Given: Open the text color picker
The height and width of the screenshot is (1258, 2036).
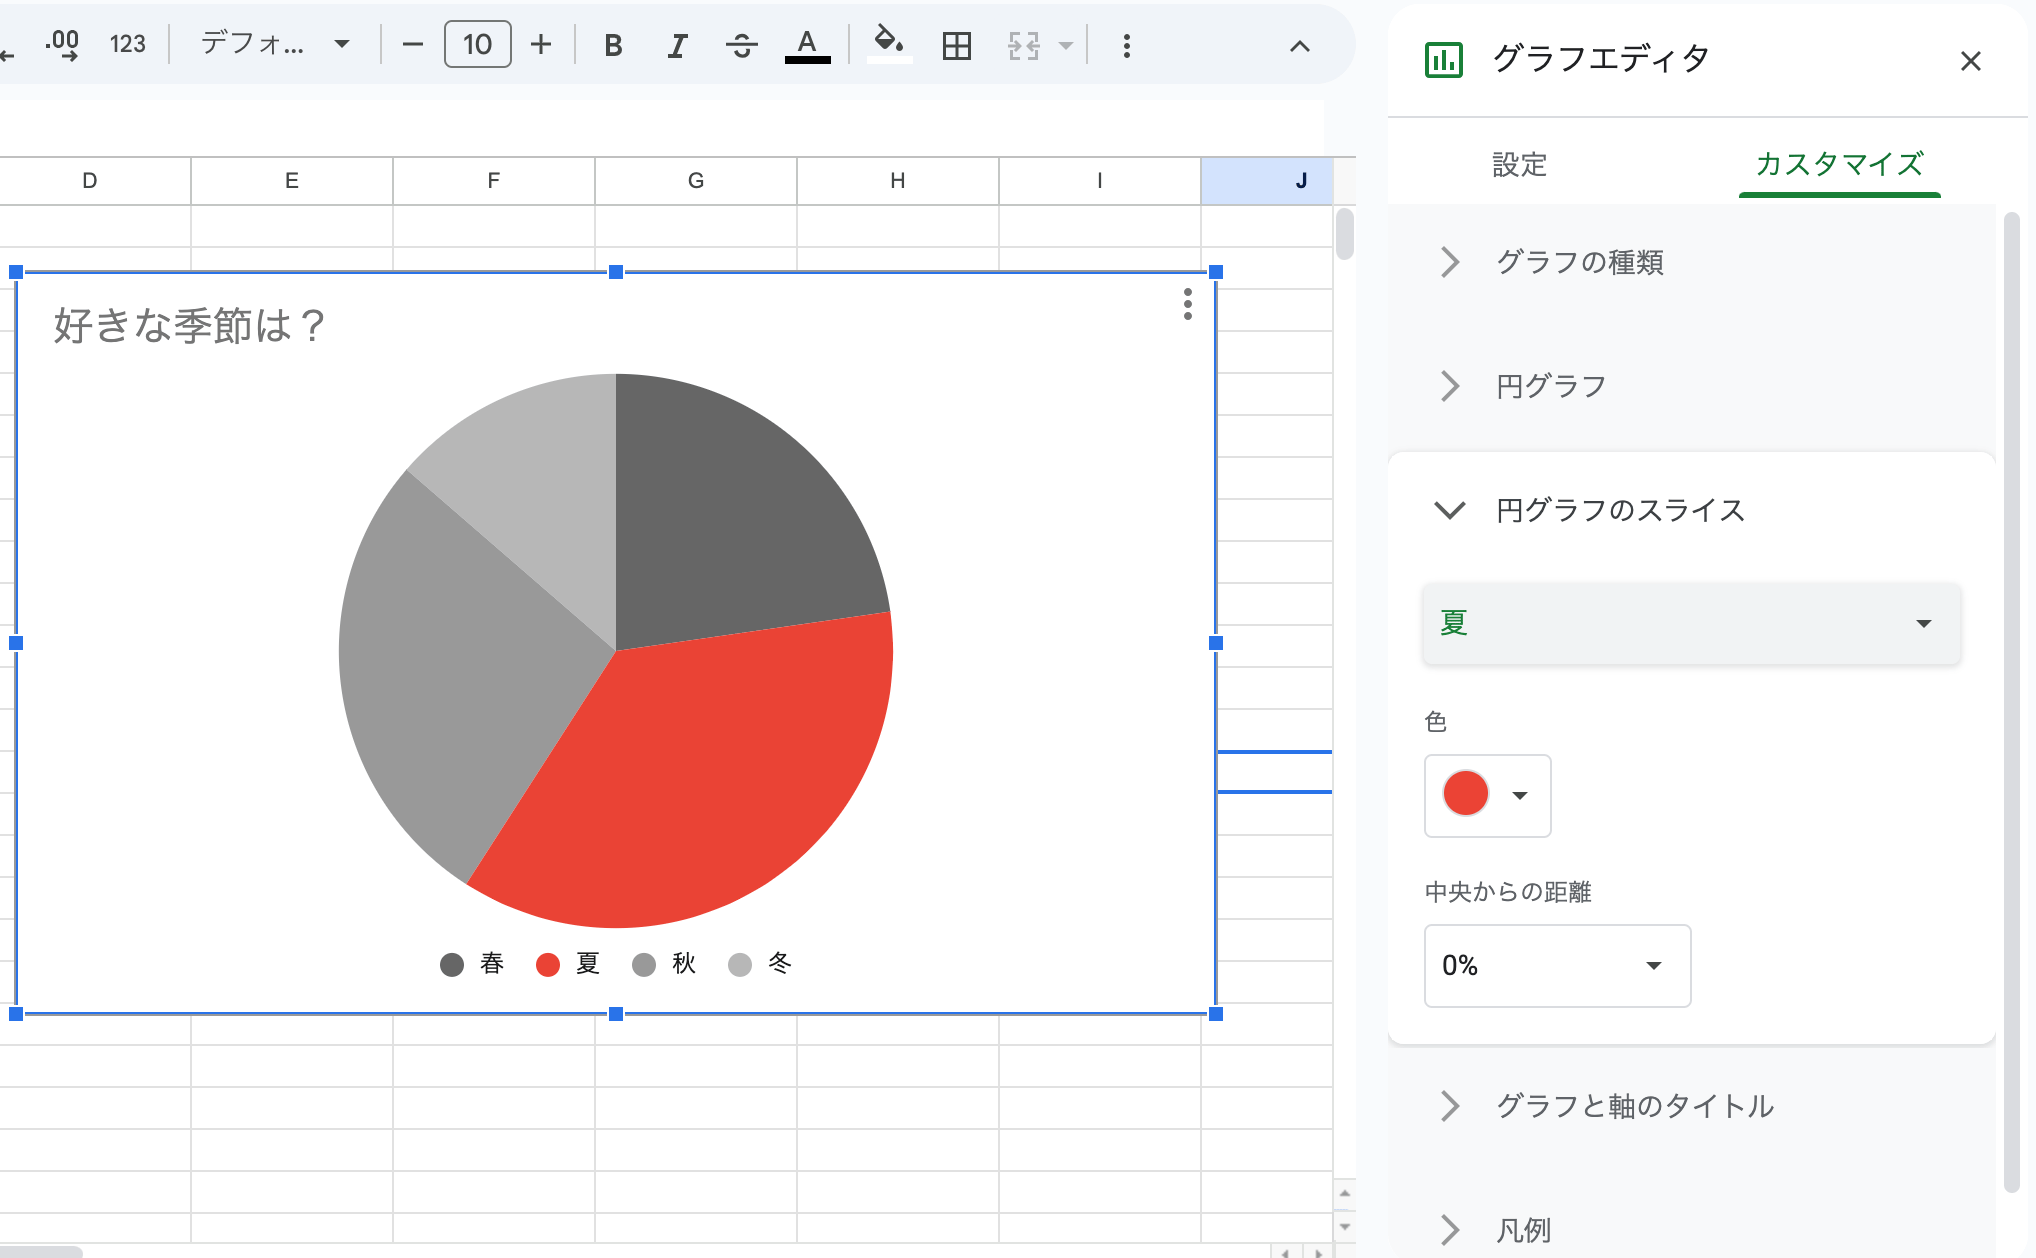Looking at the screenshot, I should click(x=807, y=45).
